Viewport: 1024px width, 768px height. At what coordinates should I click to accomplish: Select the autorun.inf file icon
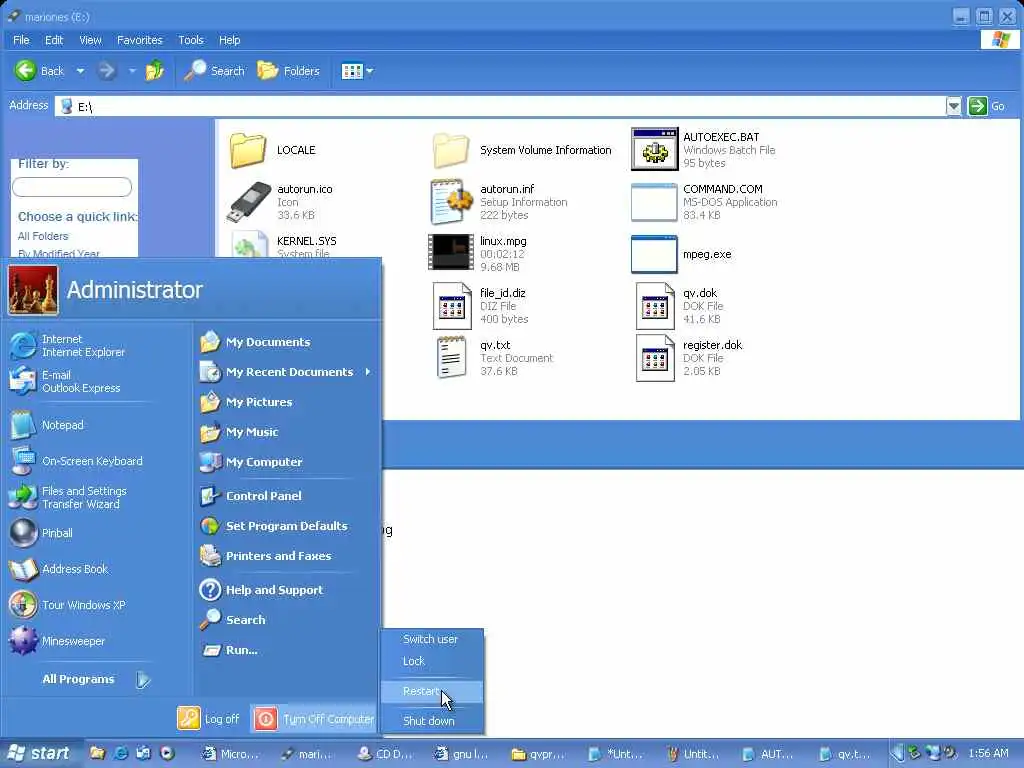coord(451,202)
